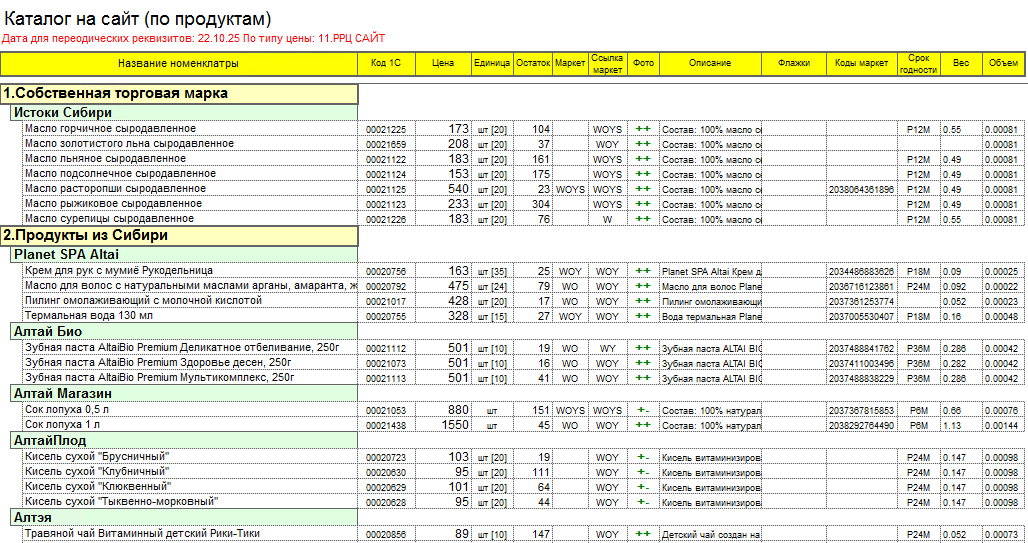Screen dimensions: 1028x543
Task: Select the 'Остаток' column header
Action: click(533, 64)
